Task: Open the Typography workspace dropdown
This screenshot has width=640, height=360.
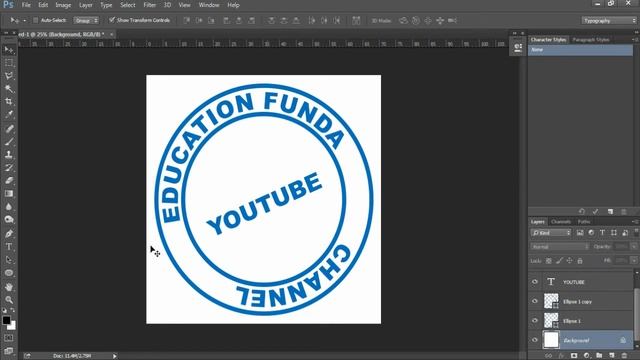Action: coord(609,20)
